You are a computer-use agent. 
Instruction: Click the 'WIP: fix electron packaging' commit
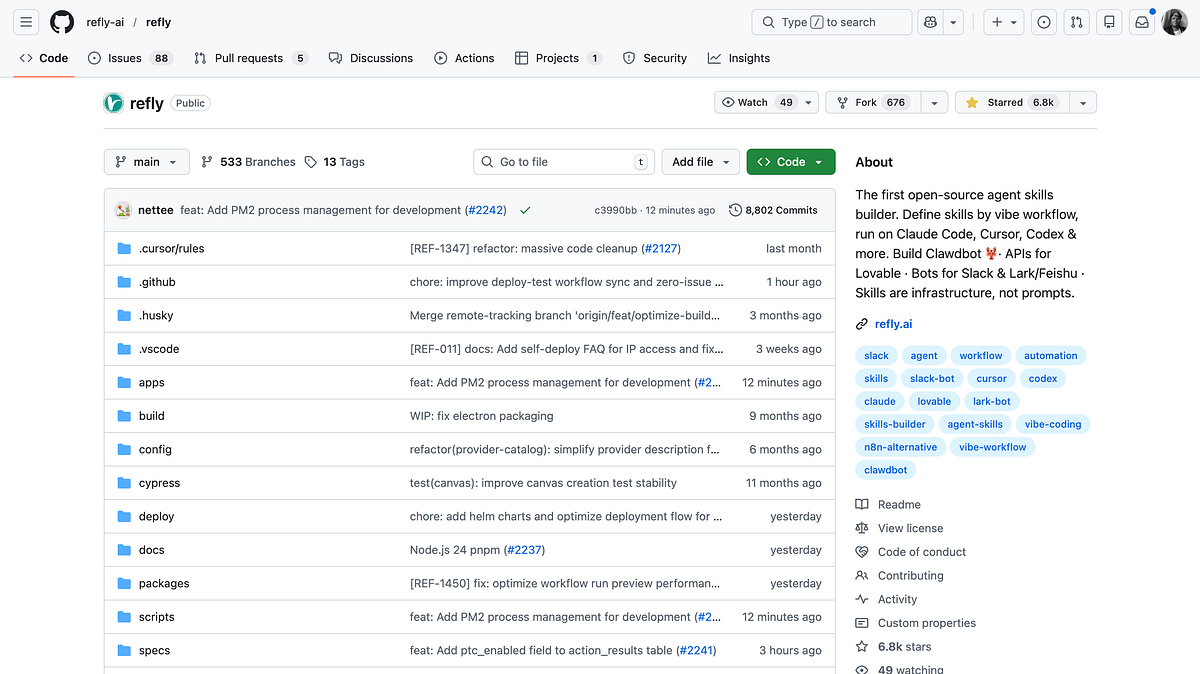(481, 416)
